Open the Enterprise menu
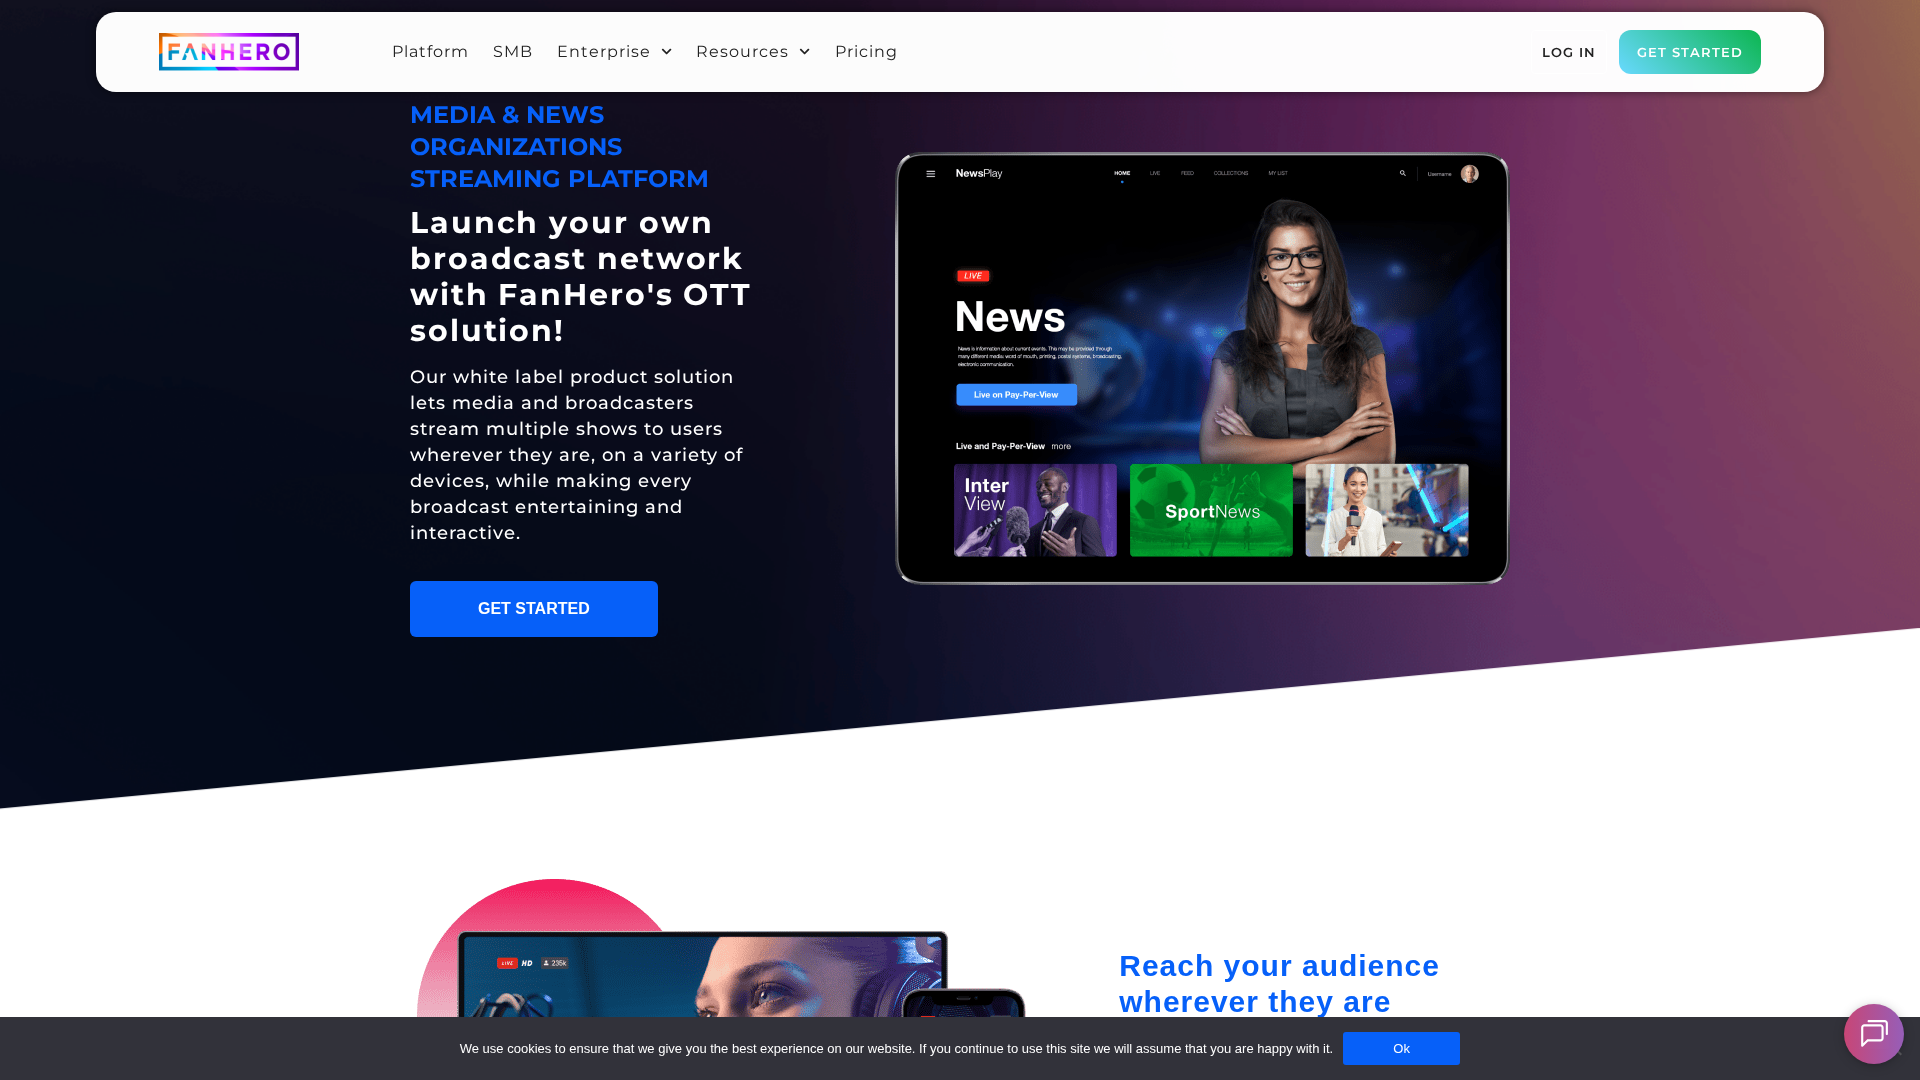 (x=603, y=52)
